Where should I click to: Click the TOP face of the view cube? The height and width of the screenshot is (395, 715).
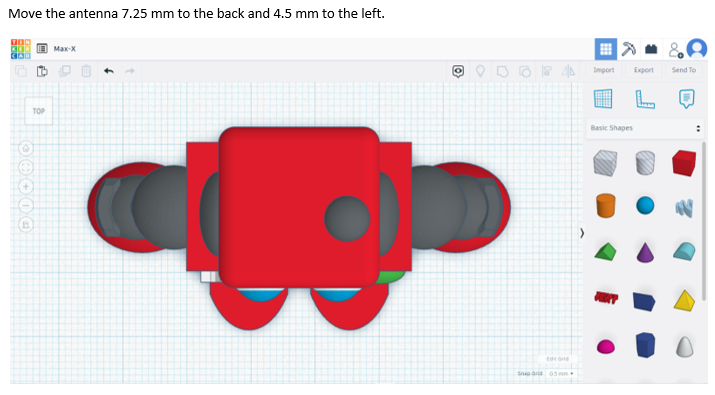38,111
